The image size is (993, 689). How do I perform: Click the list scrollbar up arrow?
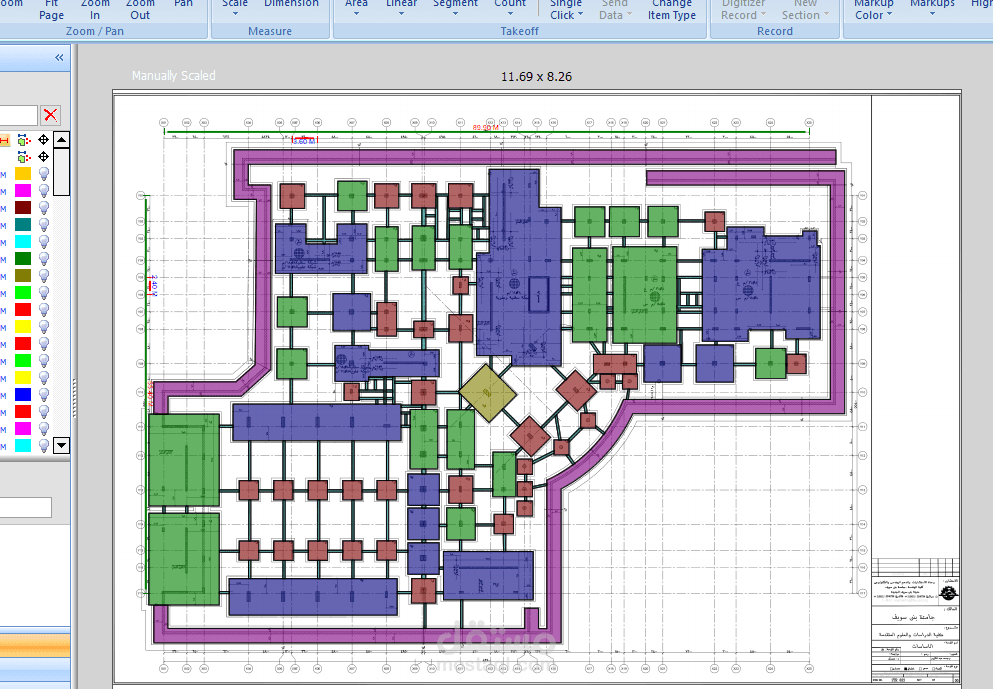(x=61, y=139)
